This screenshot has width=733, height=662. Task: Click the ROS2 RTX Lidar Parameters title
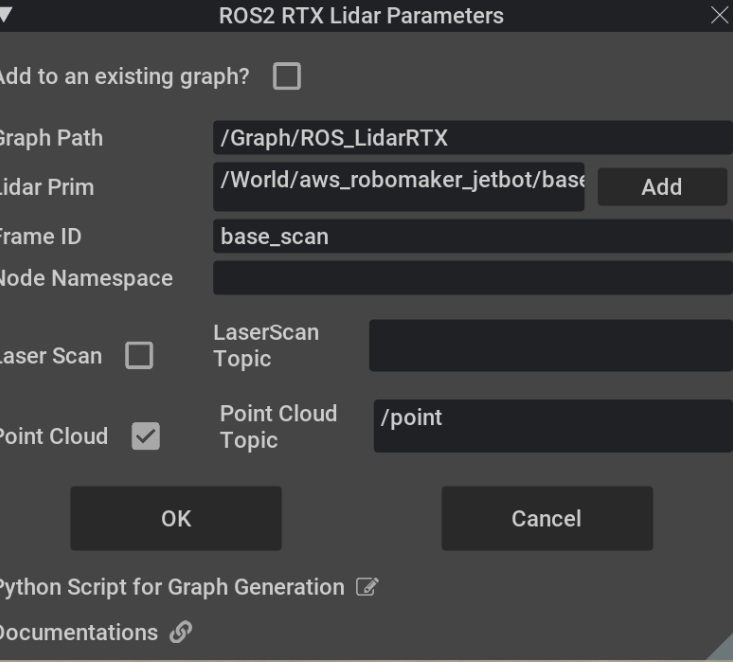(x=361, y=15)
